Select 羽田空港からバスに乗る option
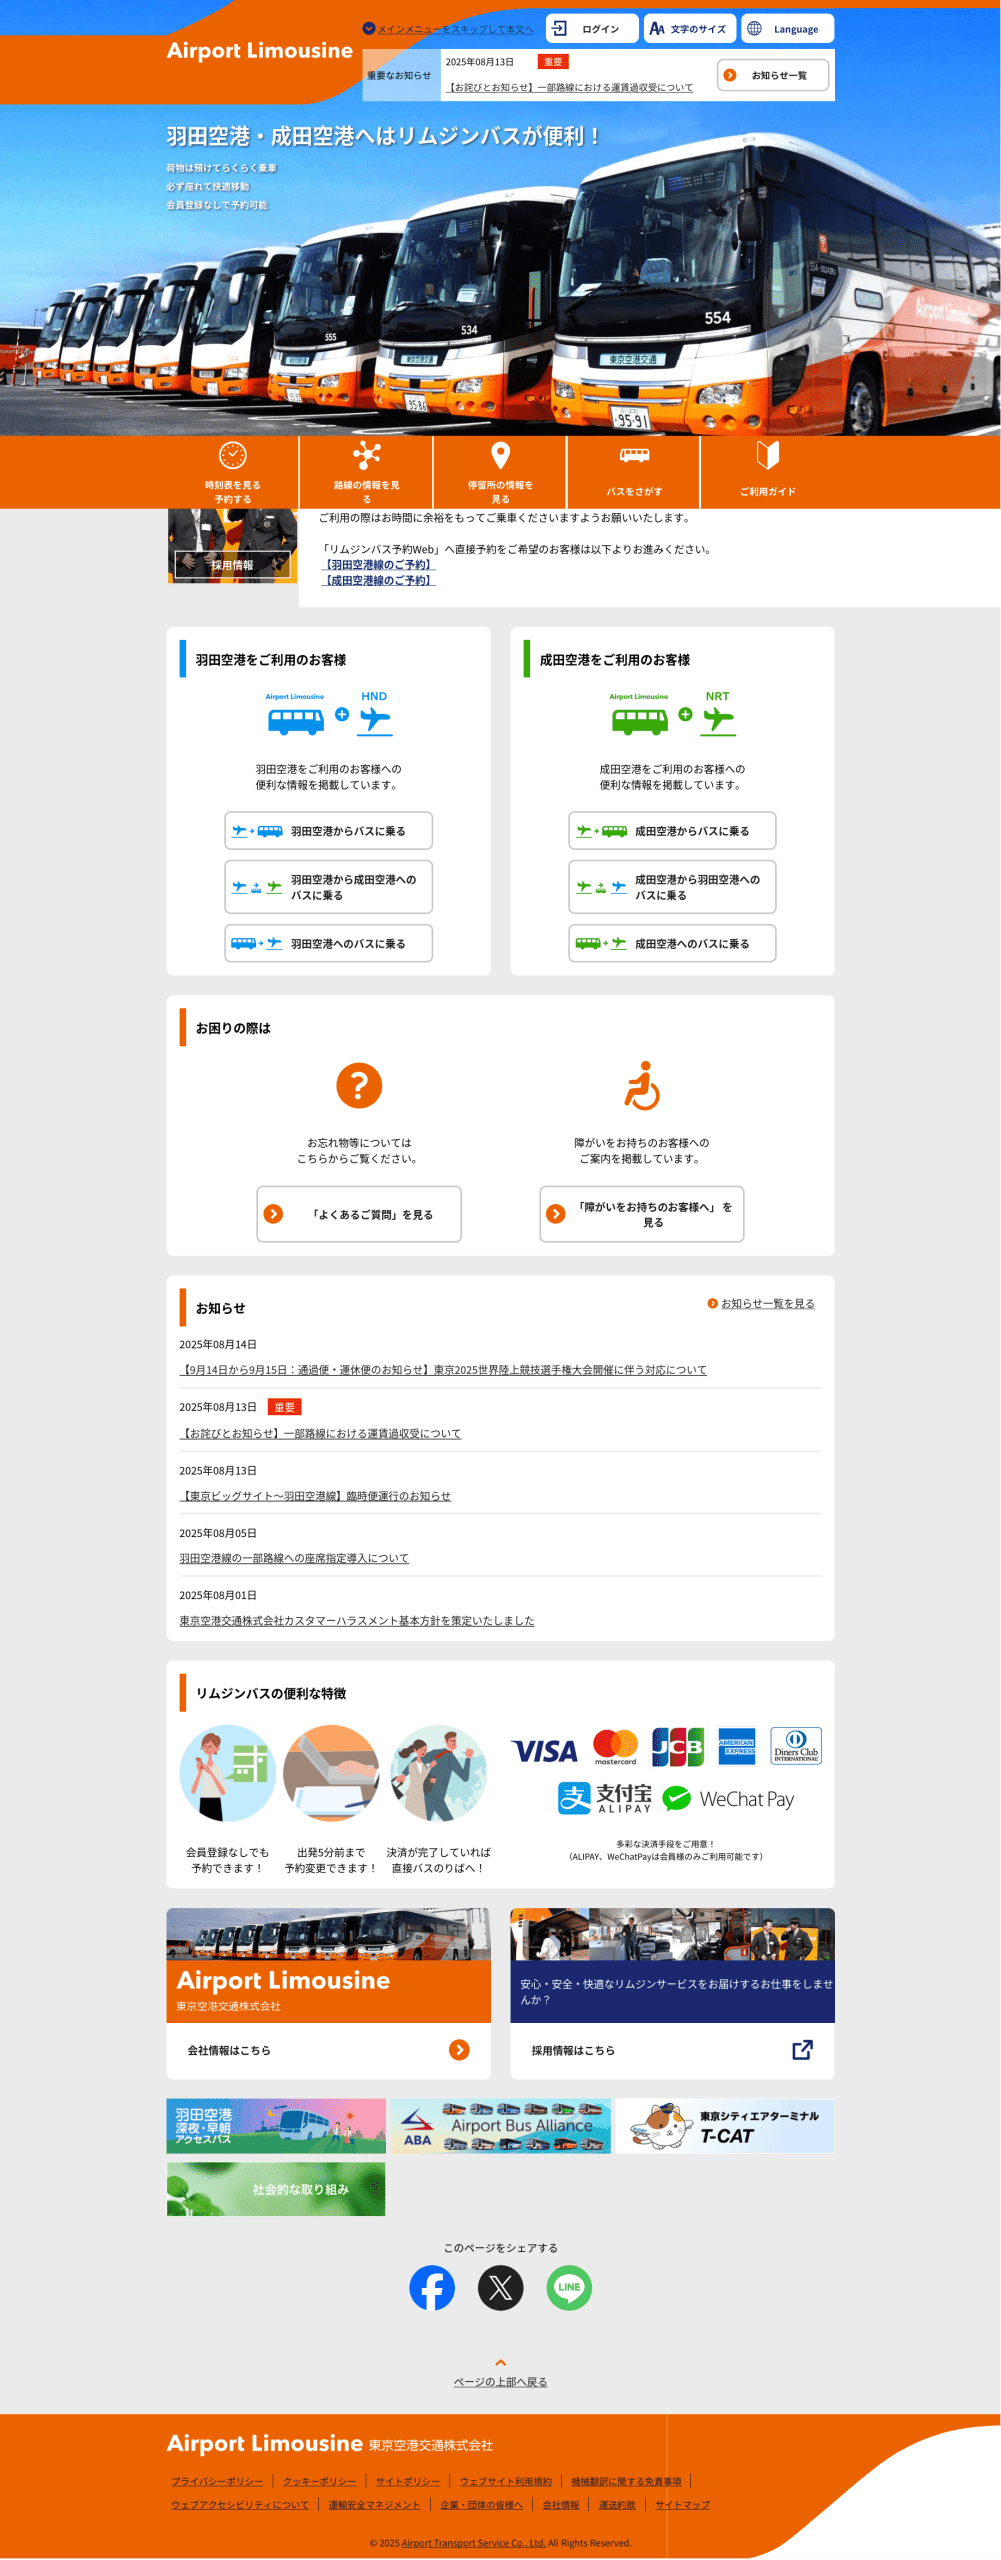The image size is (1001, 2560). (x=328, y=831)
